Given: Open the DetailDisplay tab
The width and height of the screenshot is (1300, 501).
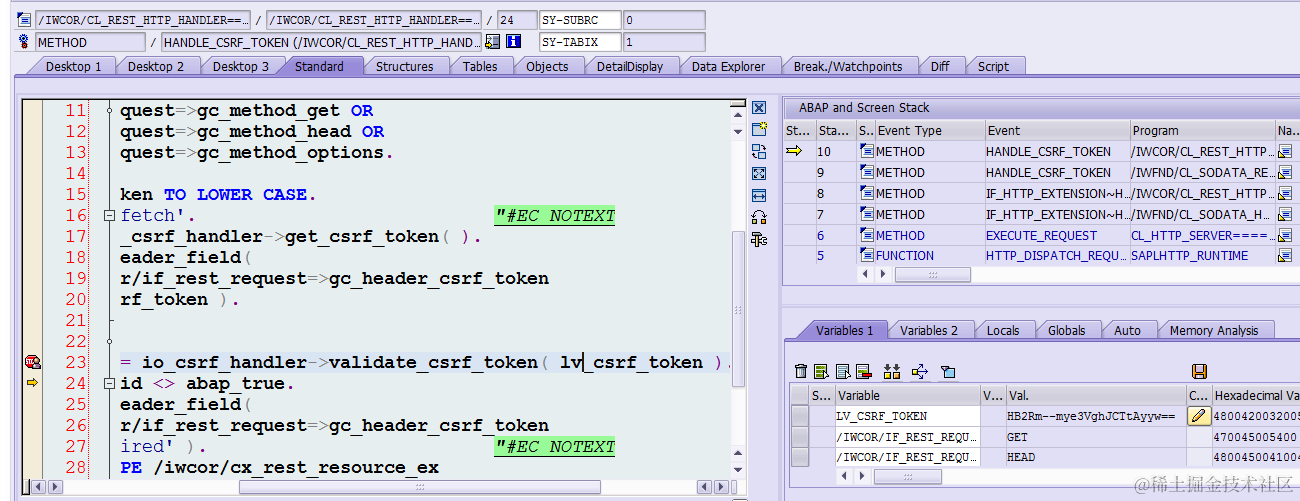Looking at the screenshot, I should coord(629,66).
